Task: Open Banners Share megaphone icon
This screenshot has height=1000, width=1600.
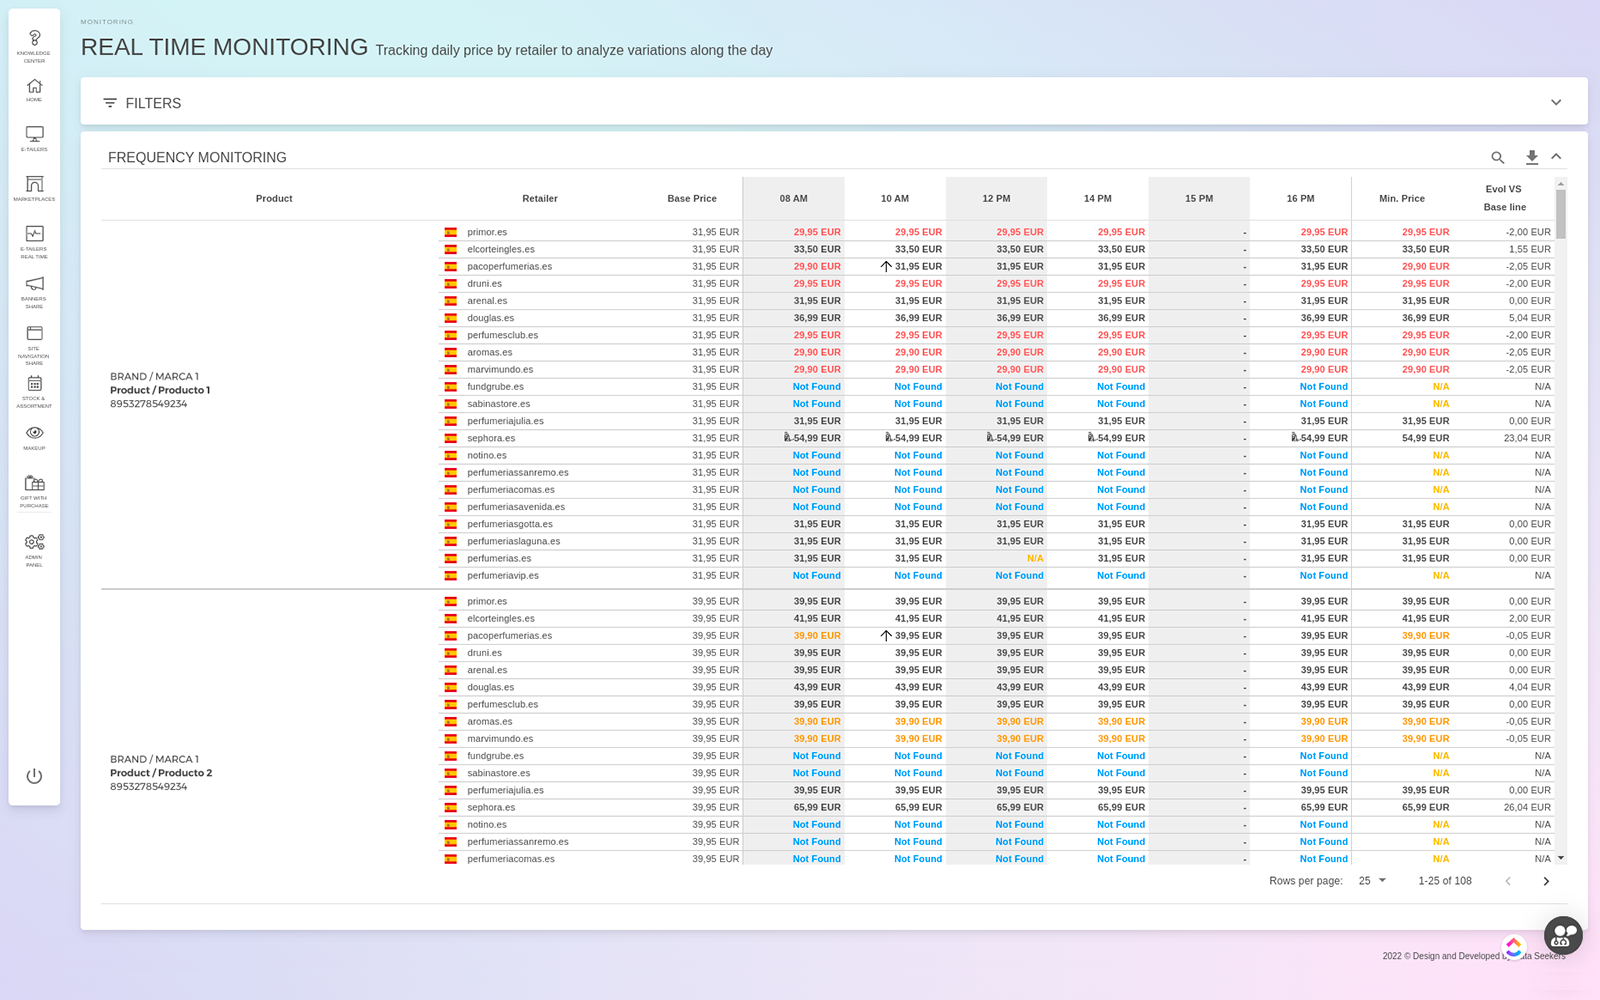Action: point(34,291)
